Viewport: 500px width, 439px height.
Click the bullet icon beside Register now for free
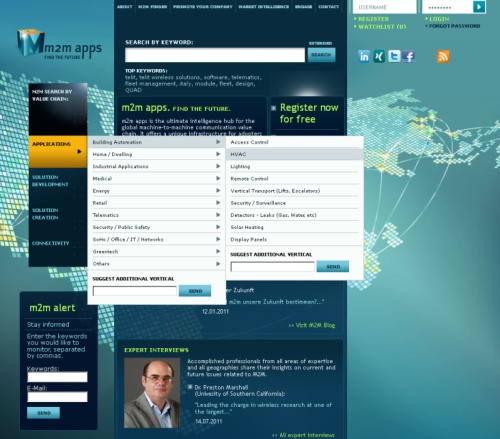pyautogui.click(x=274, y=108)
